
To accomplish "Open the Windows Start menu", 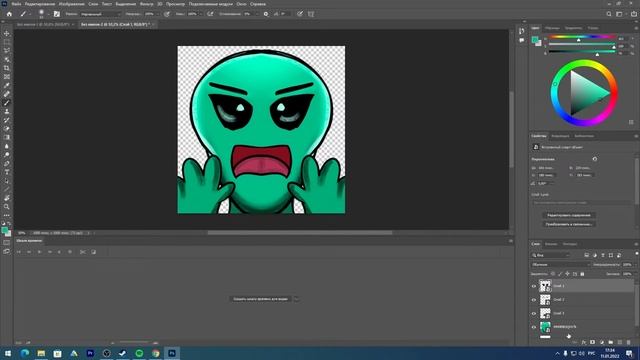I will click(x=8, y=353).
